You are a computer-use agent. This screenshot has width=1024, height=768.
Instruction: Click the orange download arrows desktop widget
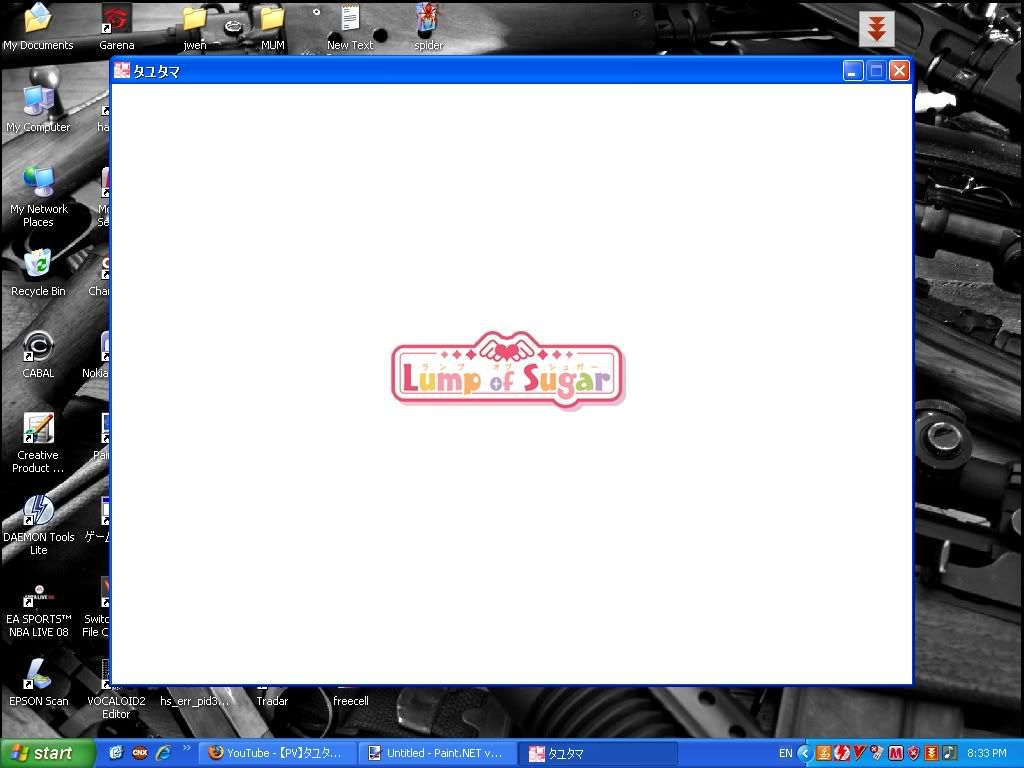pyautogui.click(x=876, y=29)
